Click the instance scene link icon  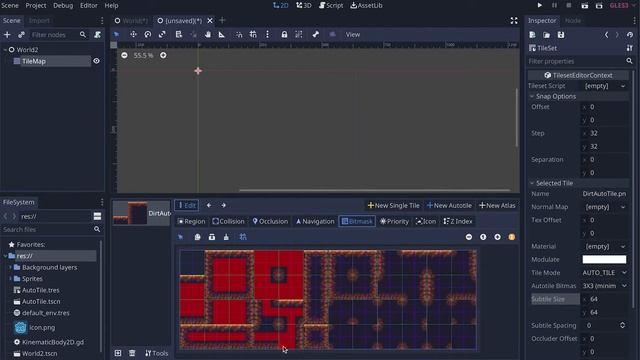[x=21, y=35]
